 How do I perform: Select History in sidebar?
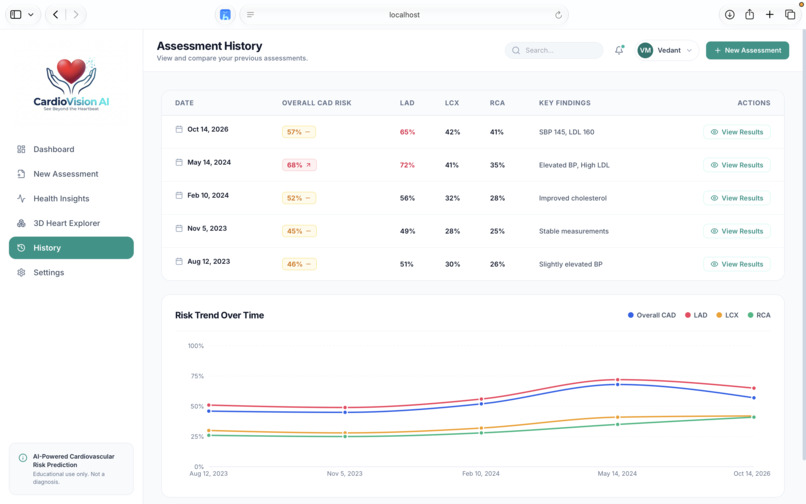[x=71, y=248]
